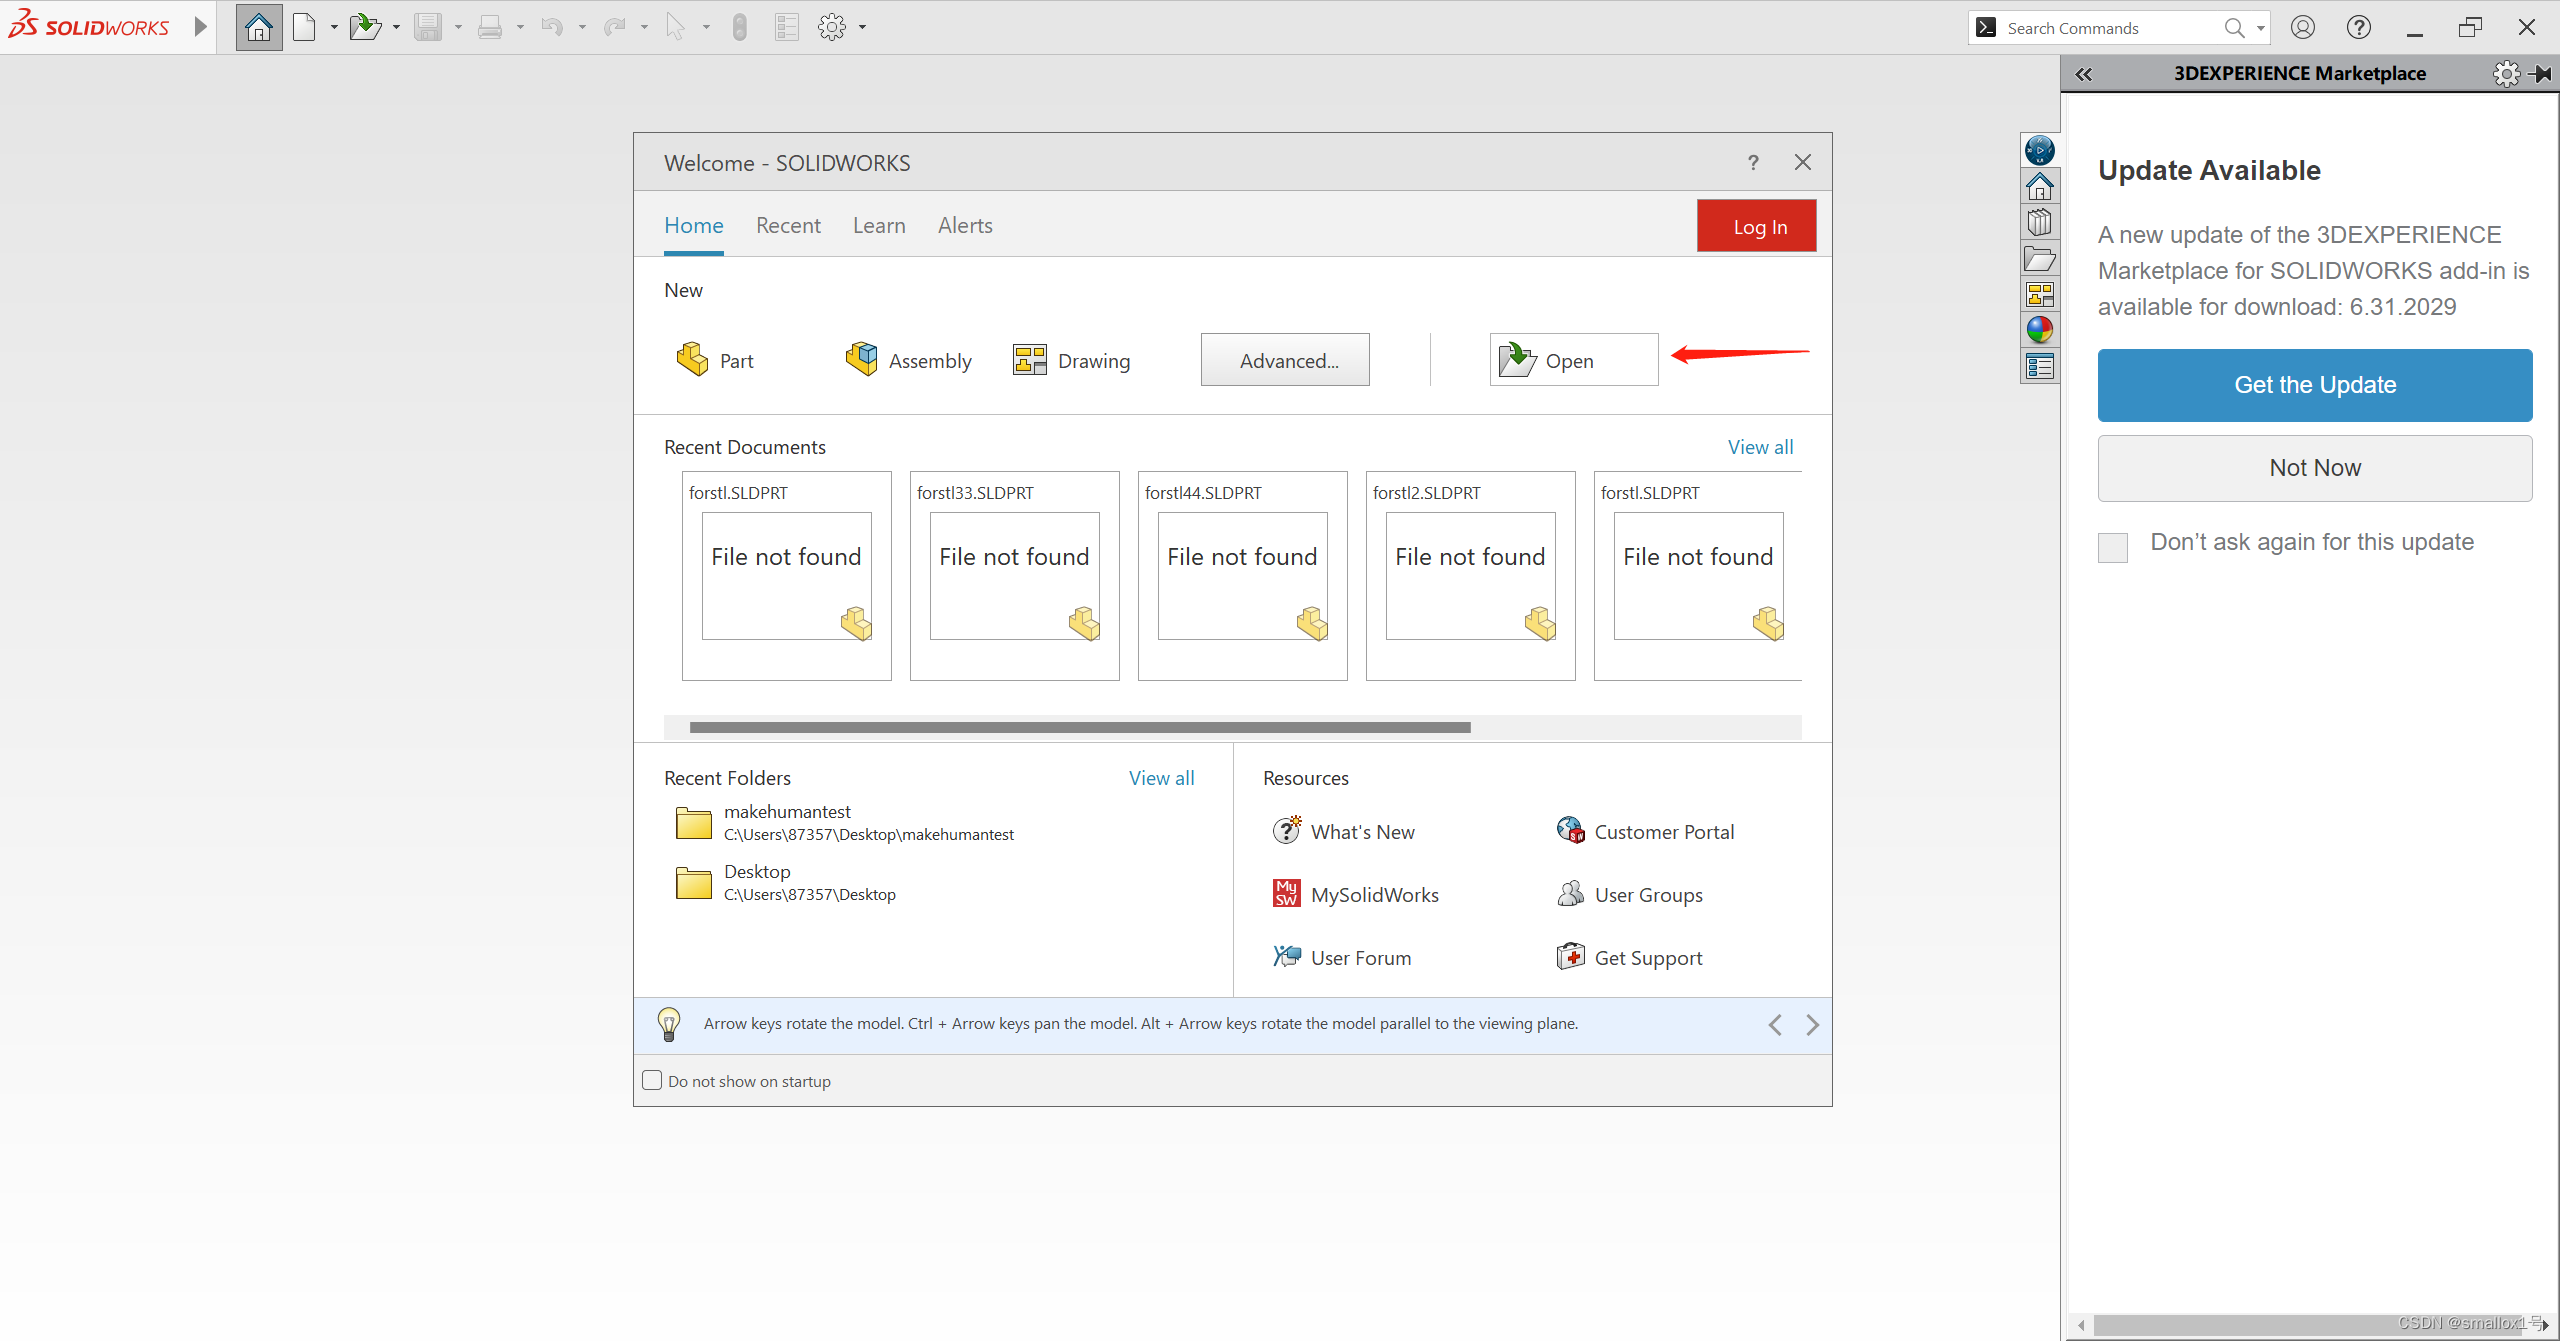Open the MySolidWorks resource
The width and height of the screenshot is (2560, 1341).
click(x=1375, y=893)
